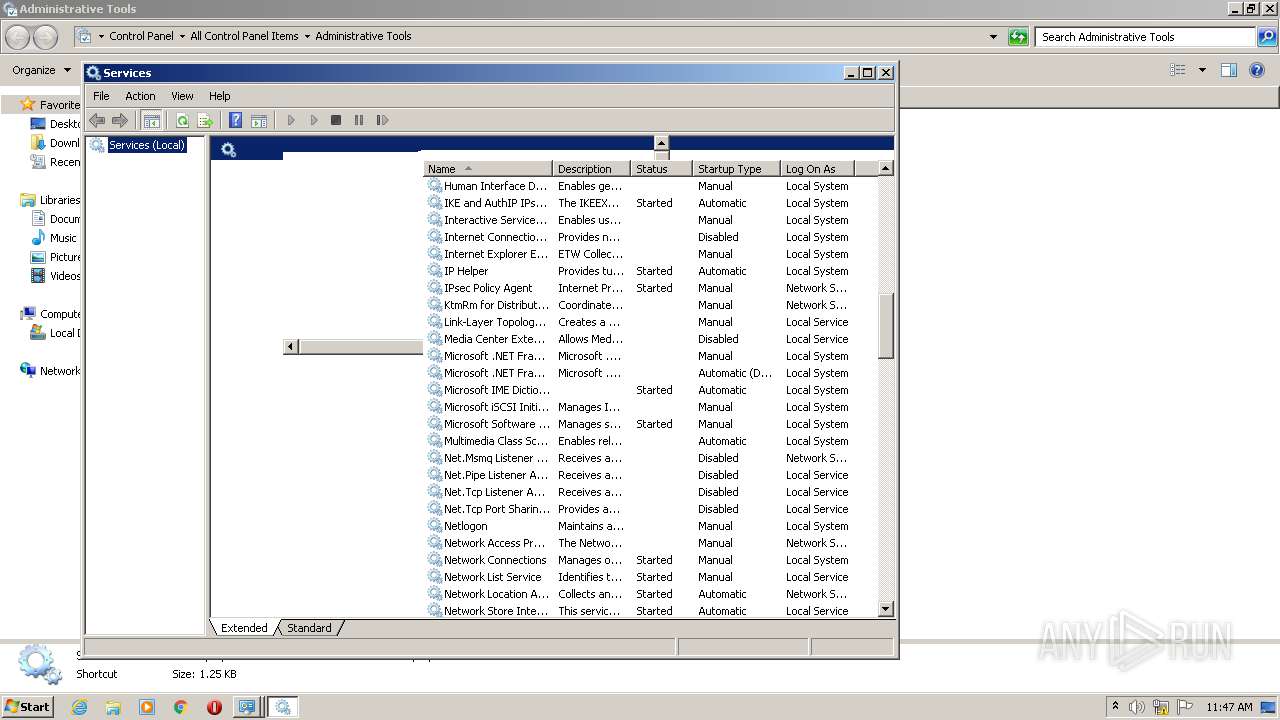Sort by the Startup Type column header
Screen dimensions: 1280x720
tap(736, 169)
